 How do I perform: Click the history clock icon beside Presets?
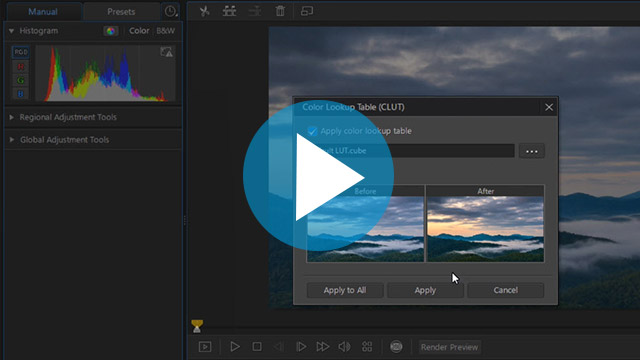170,11
